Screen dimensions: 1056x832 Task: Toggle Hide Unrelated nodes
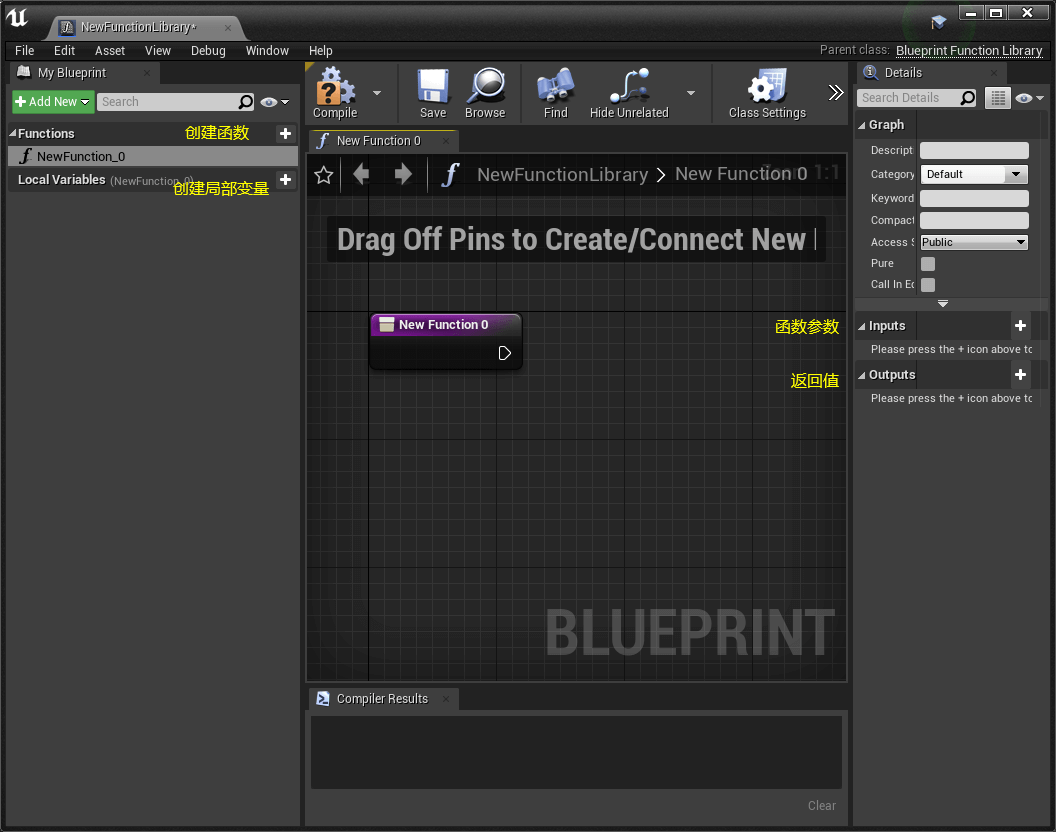click(629, 93)
